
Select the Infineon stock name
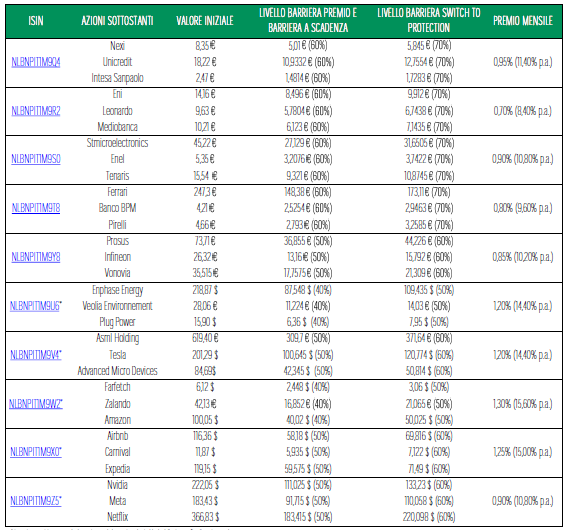click(x=117, y=257)
